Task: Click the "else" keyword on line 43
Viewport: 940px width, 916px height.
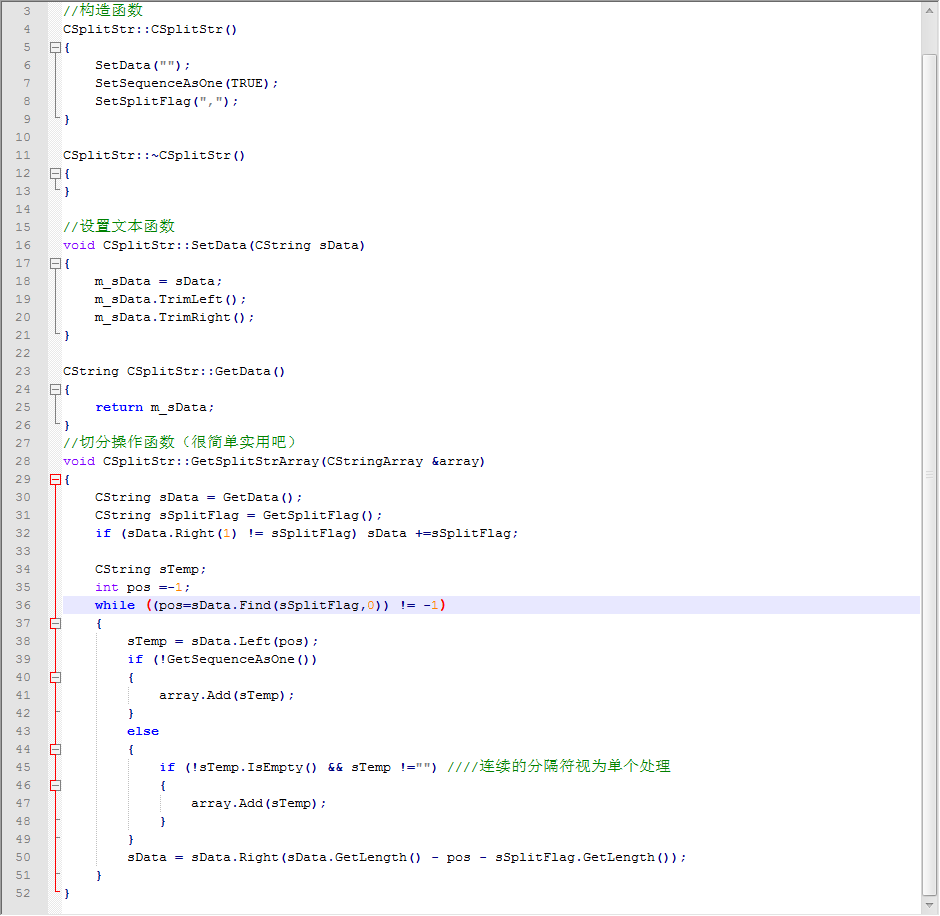Action: click(x=142, y=731)
